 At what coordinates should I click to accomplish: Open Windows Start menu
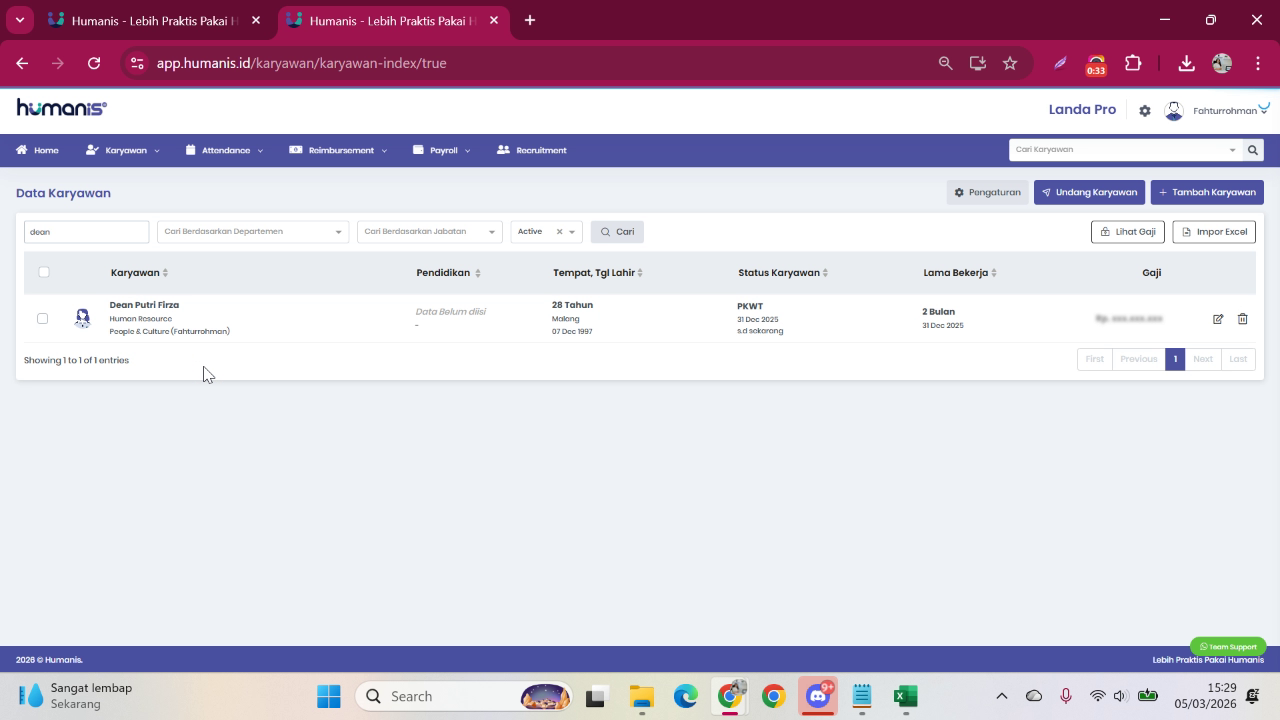pyautogui.click(x=328, y=696)
